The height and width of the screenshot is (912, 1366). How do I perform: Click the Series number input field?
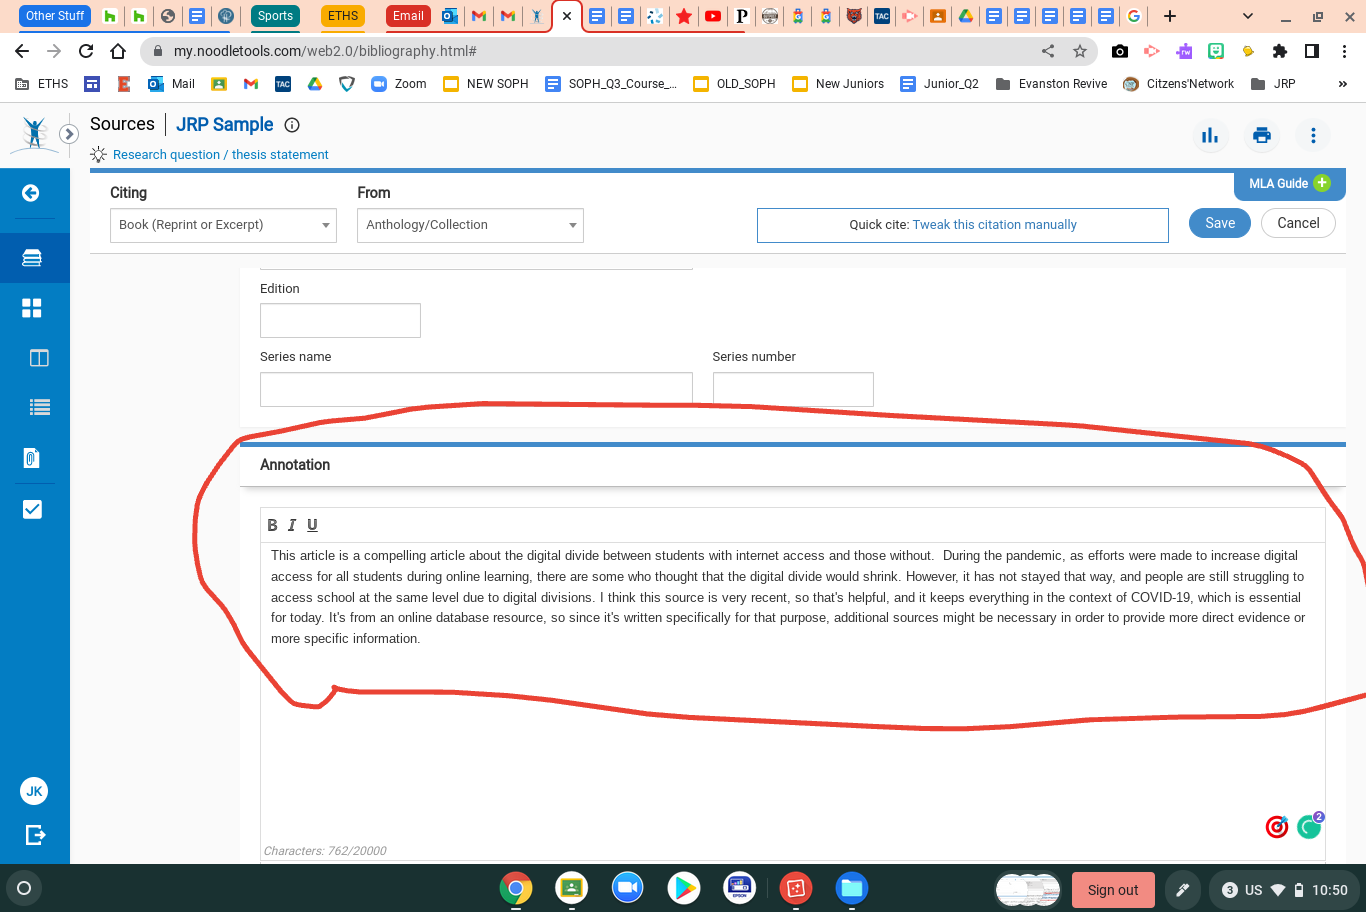point(793,389)
